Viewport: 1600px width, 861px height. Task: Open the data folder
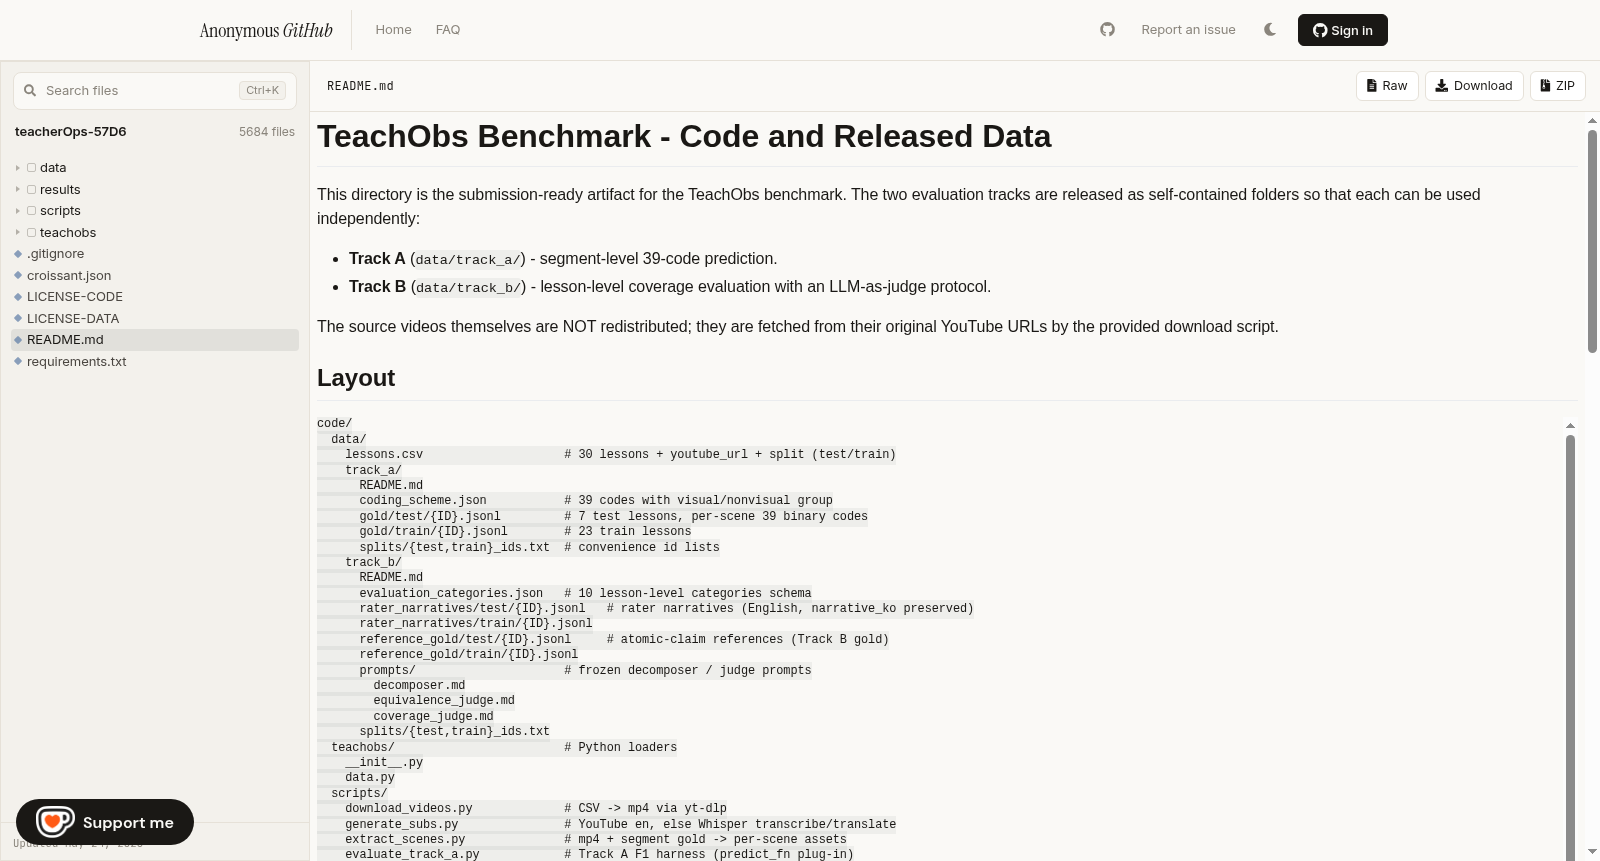coord(53,168)
